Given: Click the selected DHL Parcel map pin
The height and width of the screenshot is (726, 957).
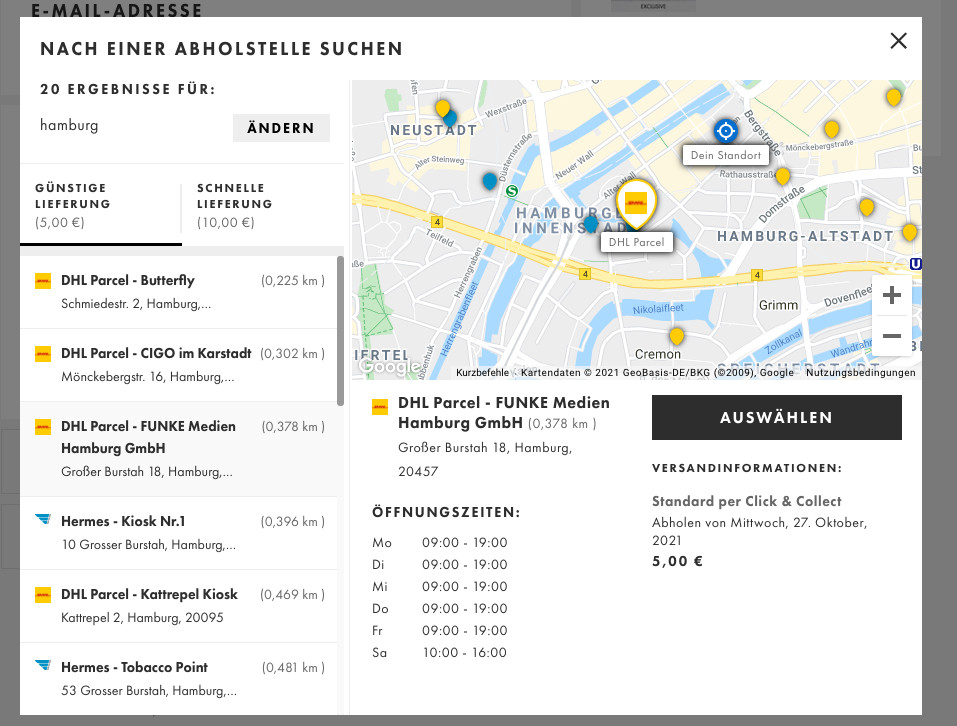Looking at the screenshot, I should [x=636, y=203].
